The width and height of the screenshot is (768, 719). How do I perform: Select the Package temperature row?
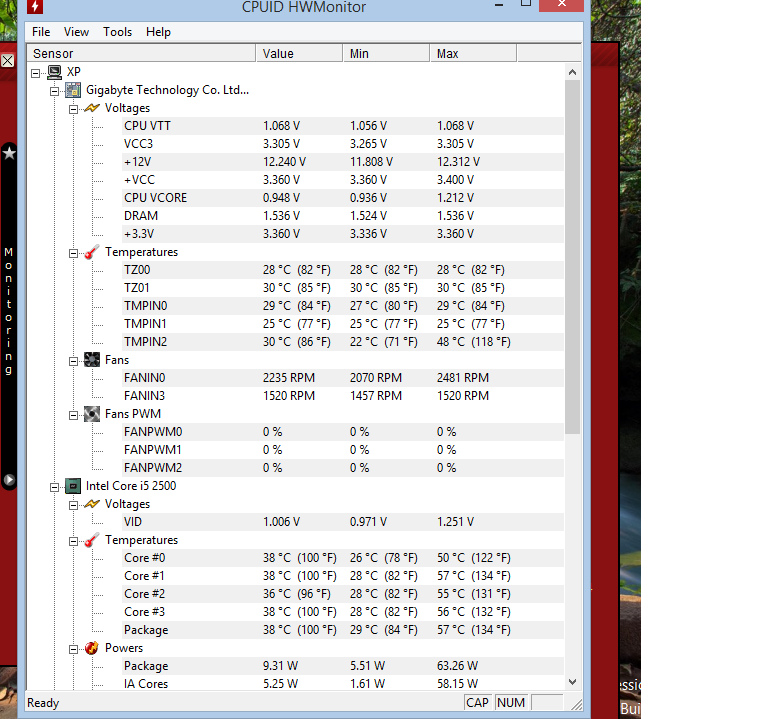tap(343, 630)
